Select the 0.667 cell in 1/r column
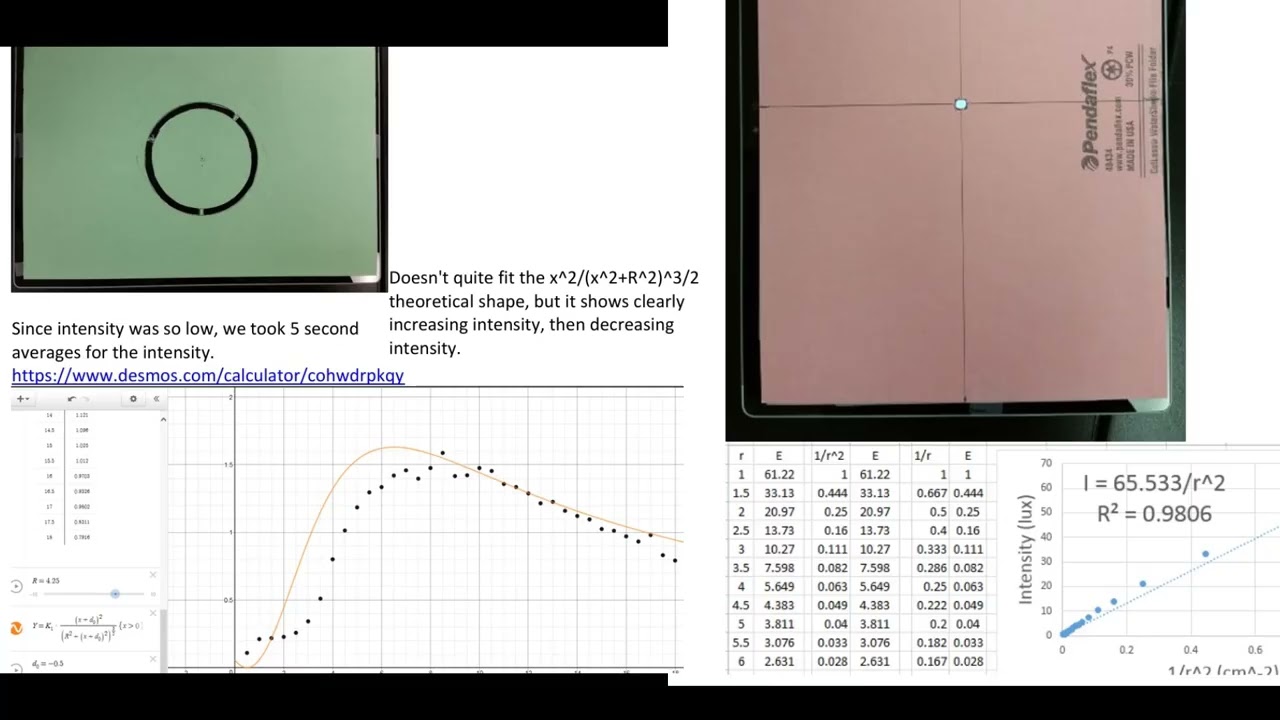 (931, 493)
